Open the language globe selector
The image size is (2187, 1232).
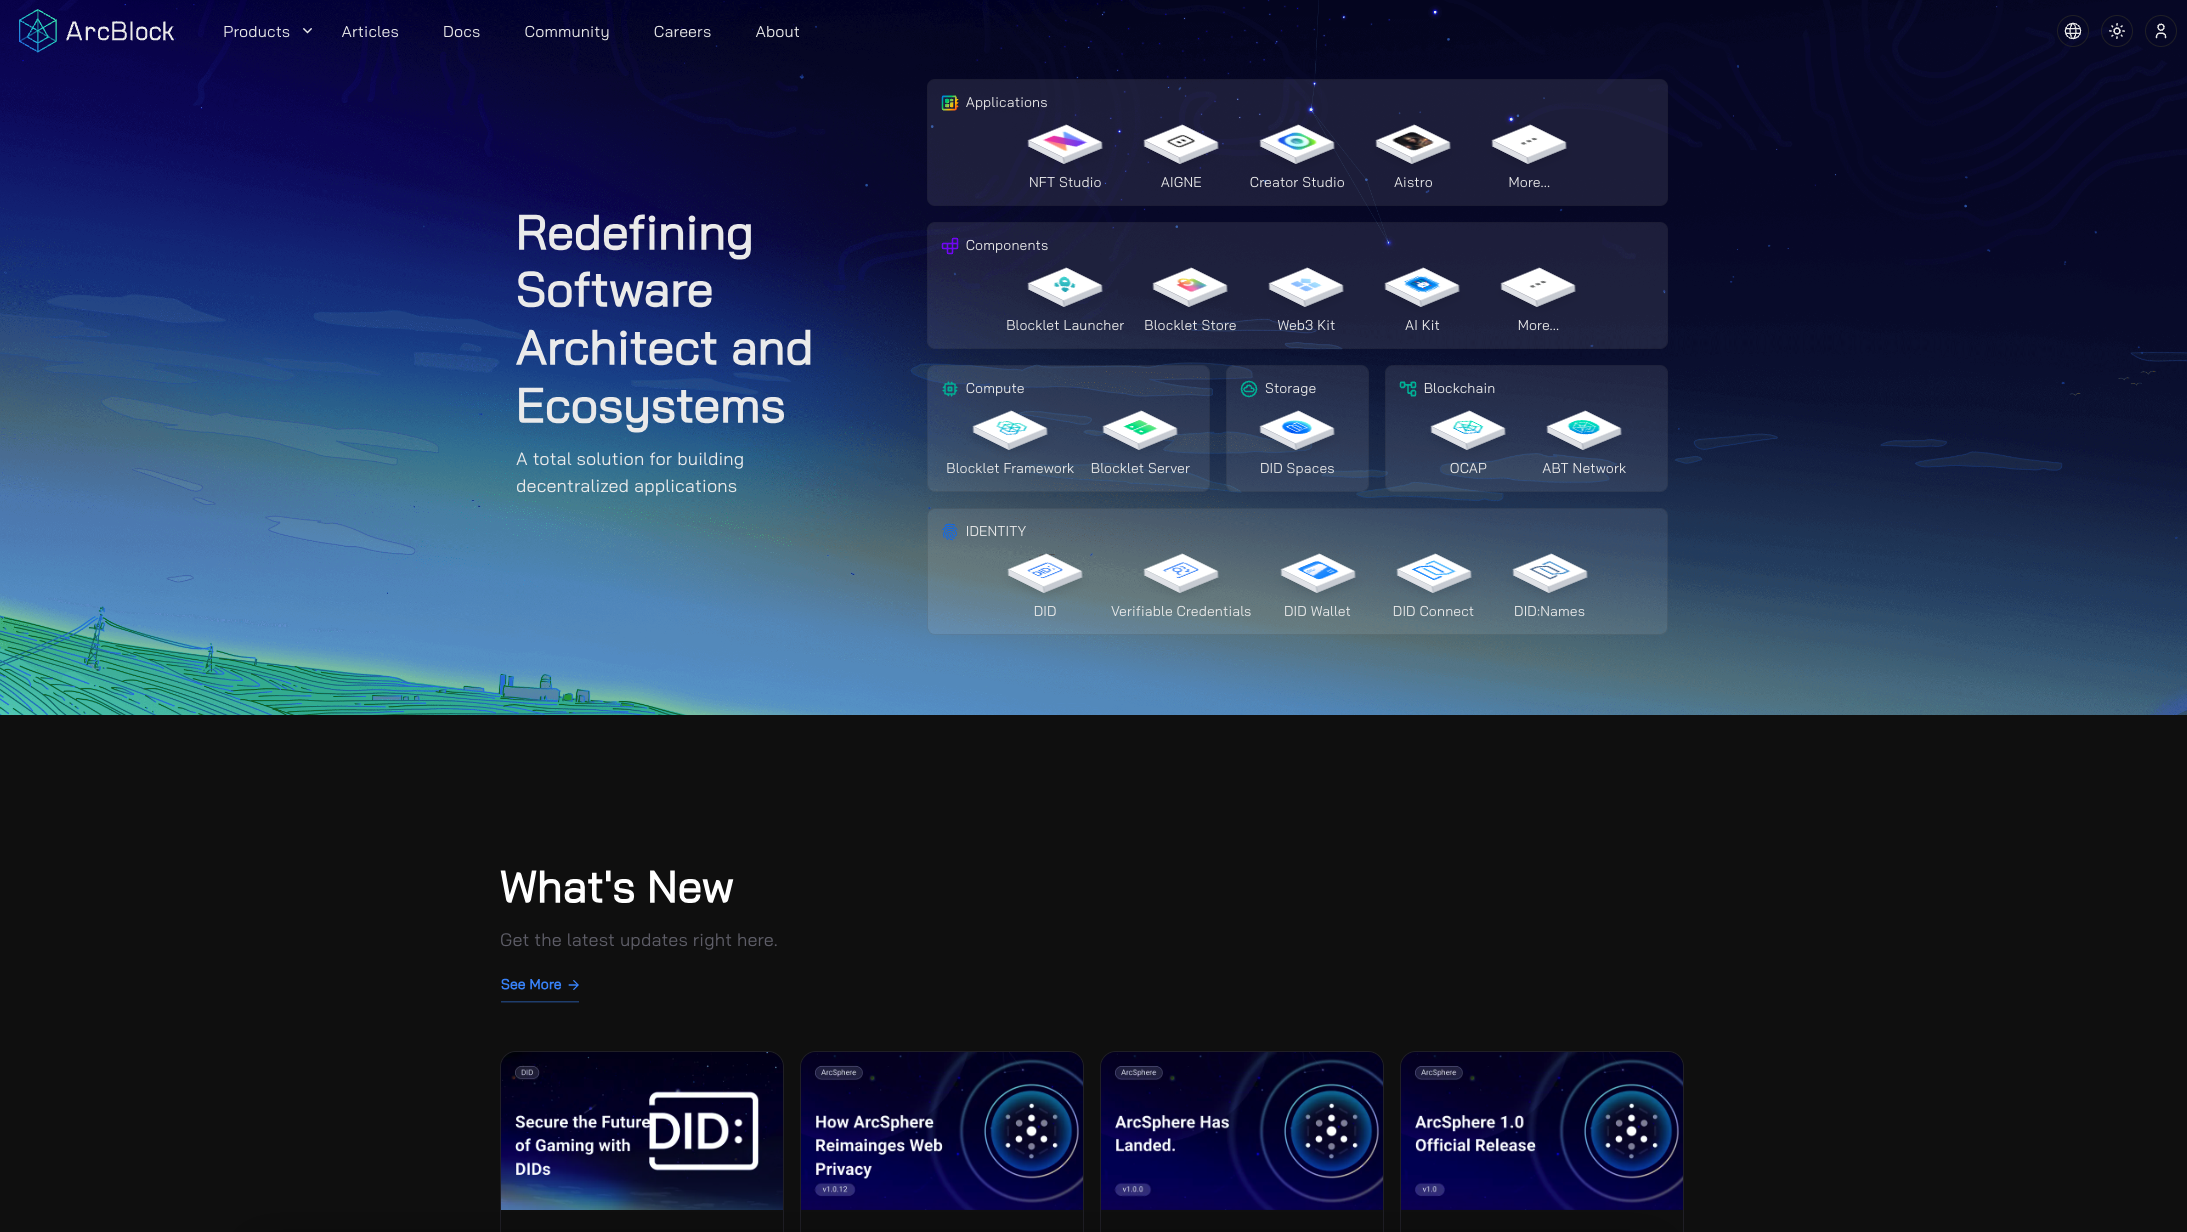point(2072,32)
